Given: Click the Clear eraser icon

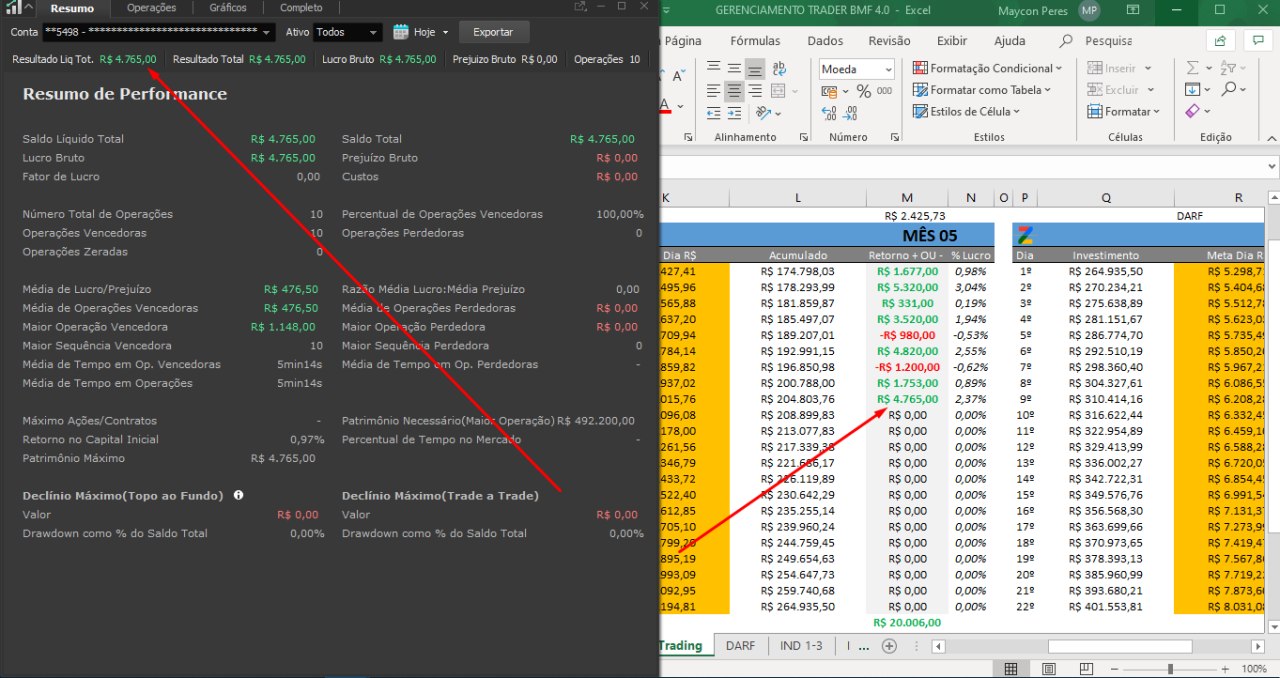Looking at the screenshot, I should tap(1192, 111).
